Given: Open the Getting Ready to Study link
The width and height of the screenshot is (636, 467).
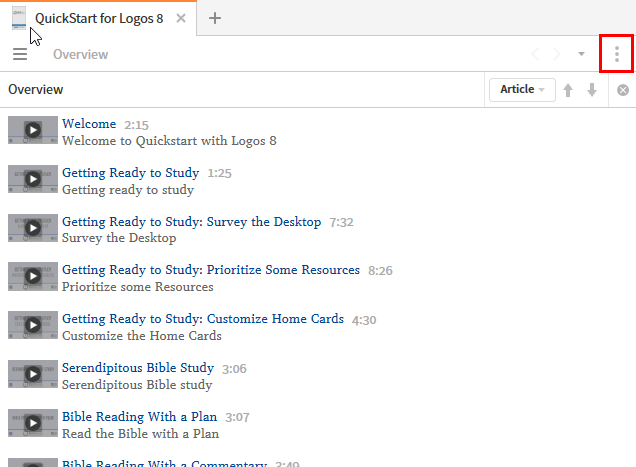Looking at the screenshot, I should 131,173.
